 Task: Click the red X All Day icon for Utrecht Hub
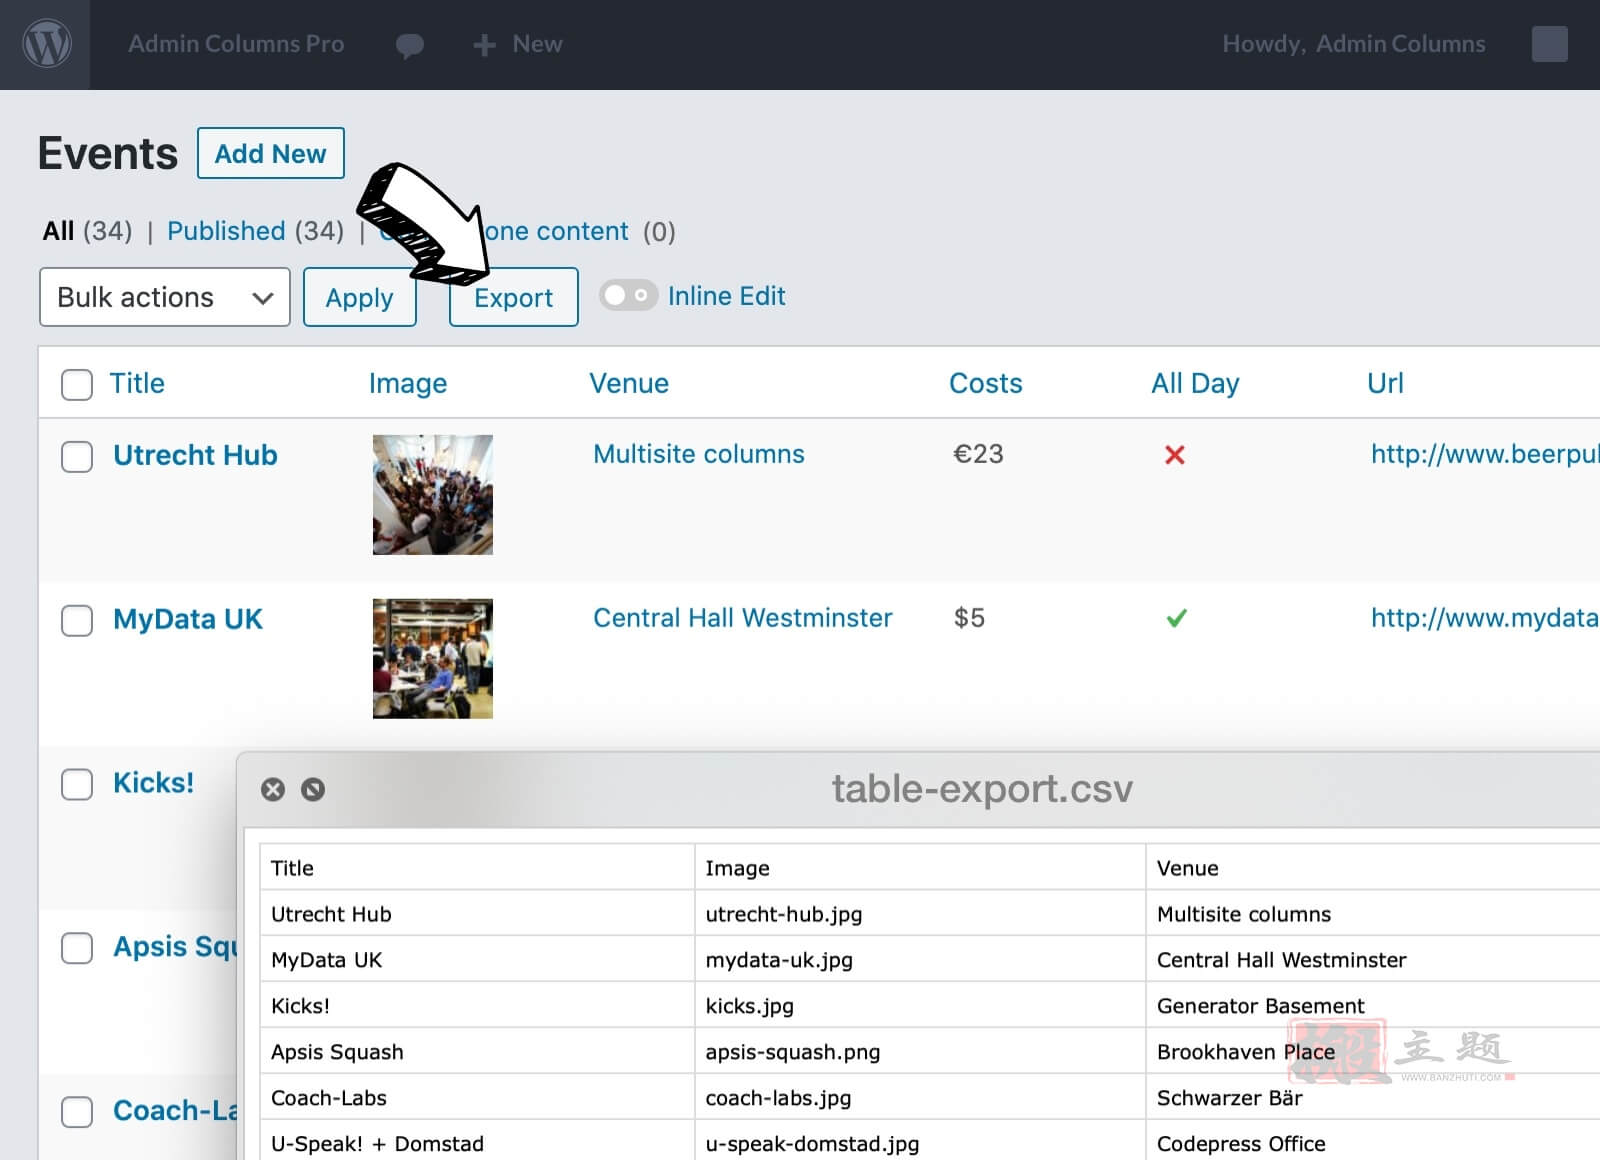(x=1175, y=455)
